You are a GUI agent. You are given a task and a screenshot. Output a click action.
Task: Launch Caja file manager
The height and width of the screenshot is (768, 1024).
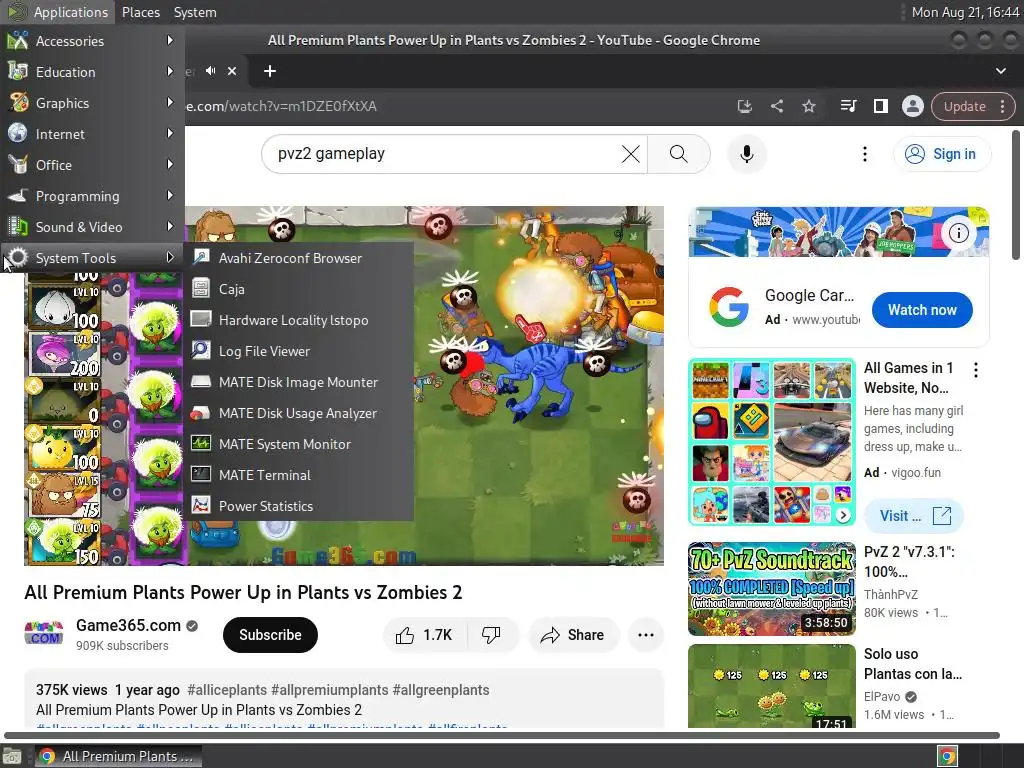(x=299, y=289)
